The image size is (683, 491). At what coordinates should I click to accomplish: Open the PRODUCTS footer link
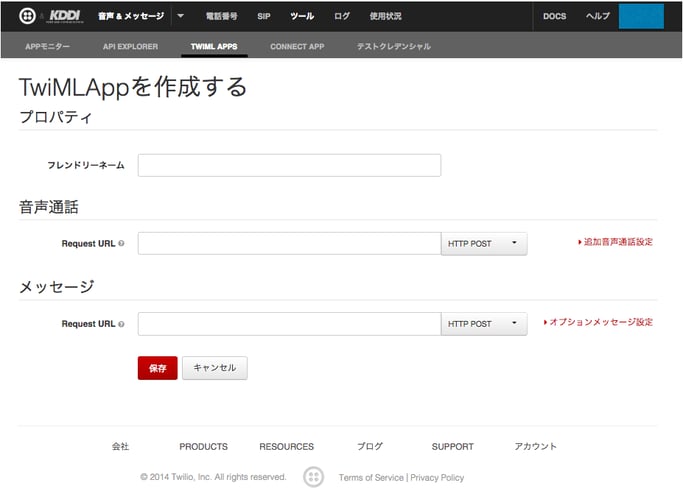(203, 447)
